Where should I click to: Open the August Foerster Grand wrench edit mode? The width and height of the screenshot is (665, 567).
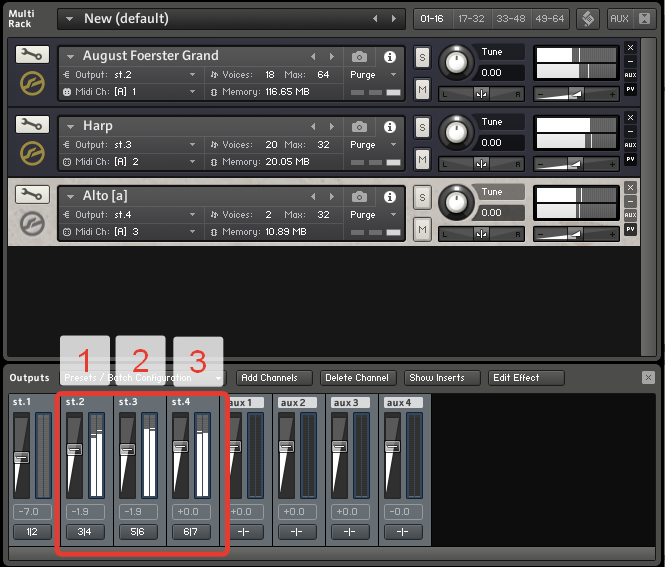pyautogui.click(x=32, y=54)
